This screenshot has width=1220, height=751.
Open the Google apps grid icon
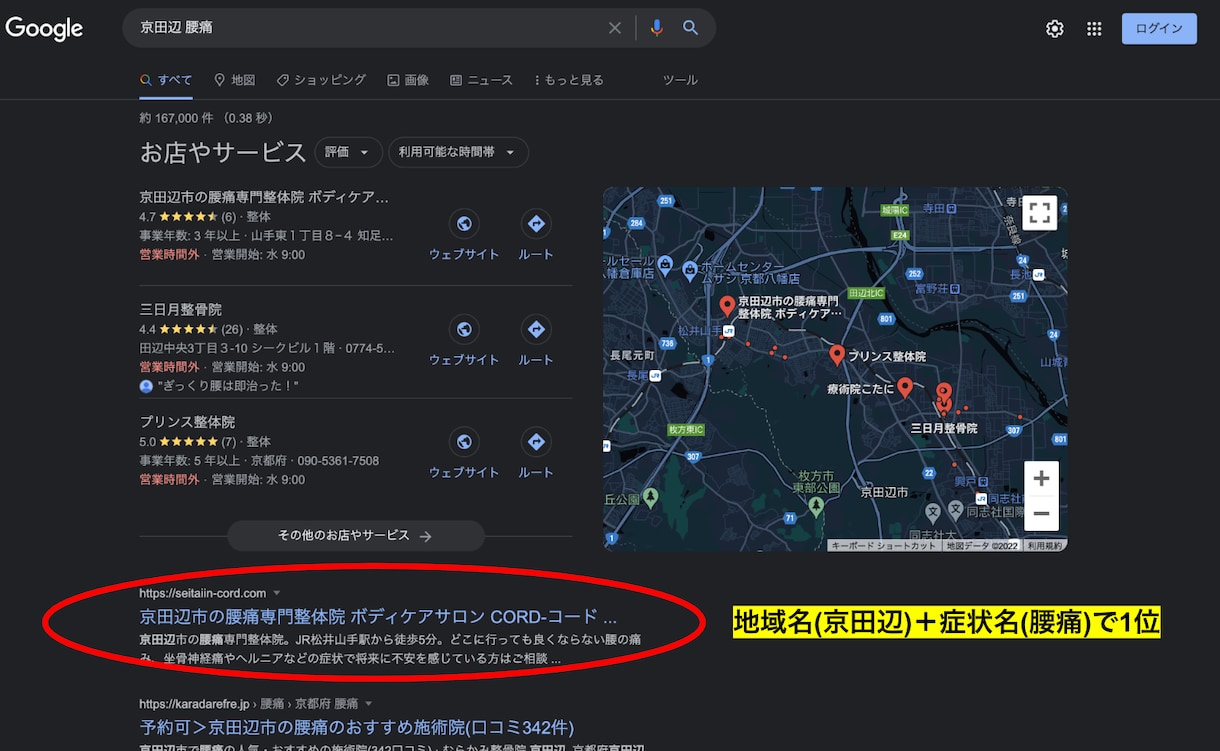point(1094,29)
